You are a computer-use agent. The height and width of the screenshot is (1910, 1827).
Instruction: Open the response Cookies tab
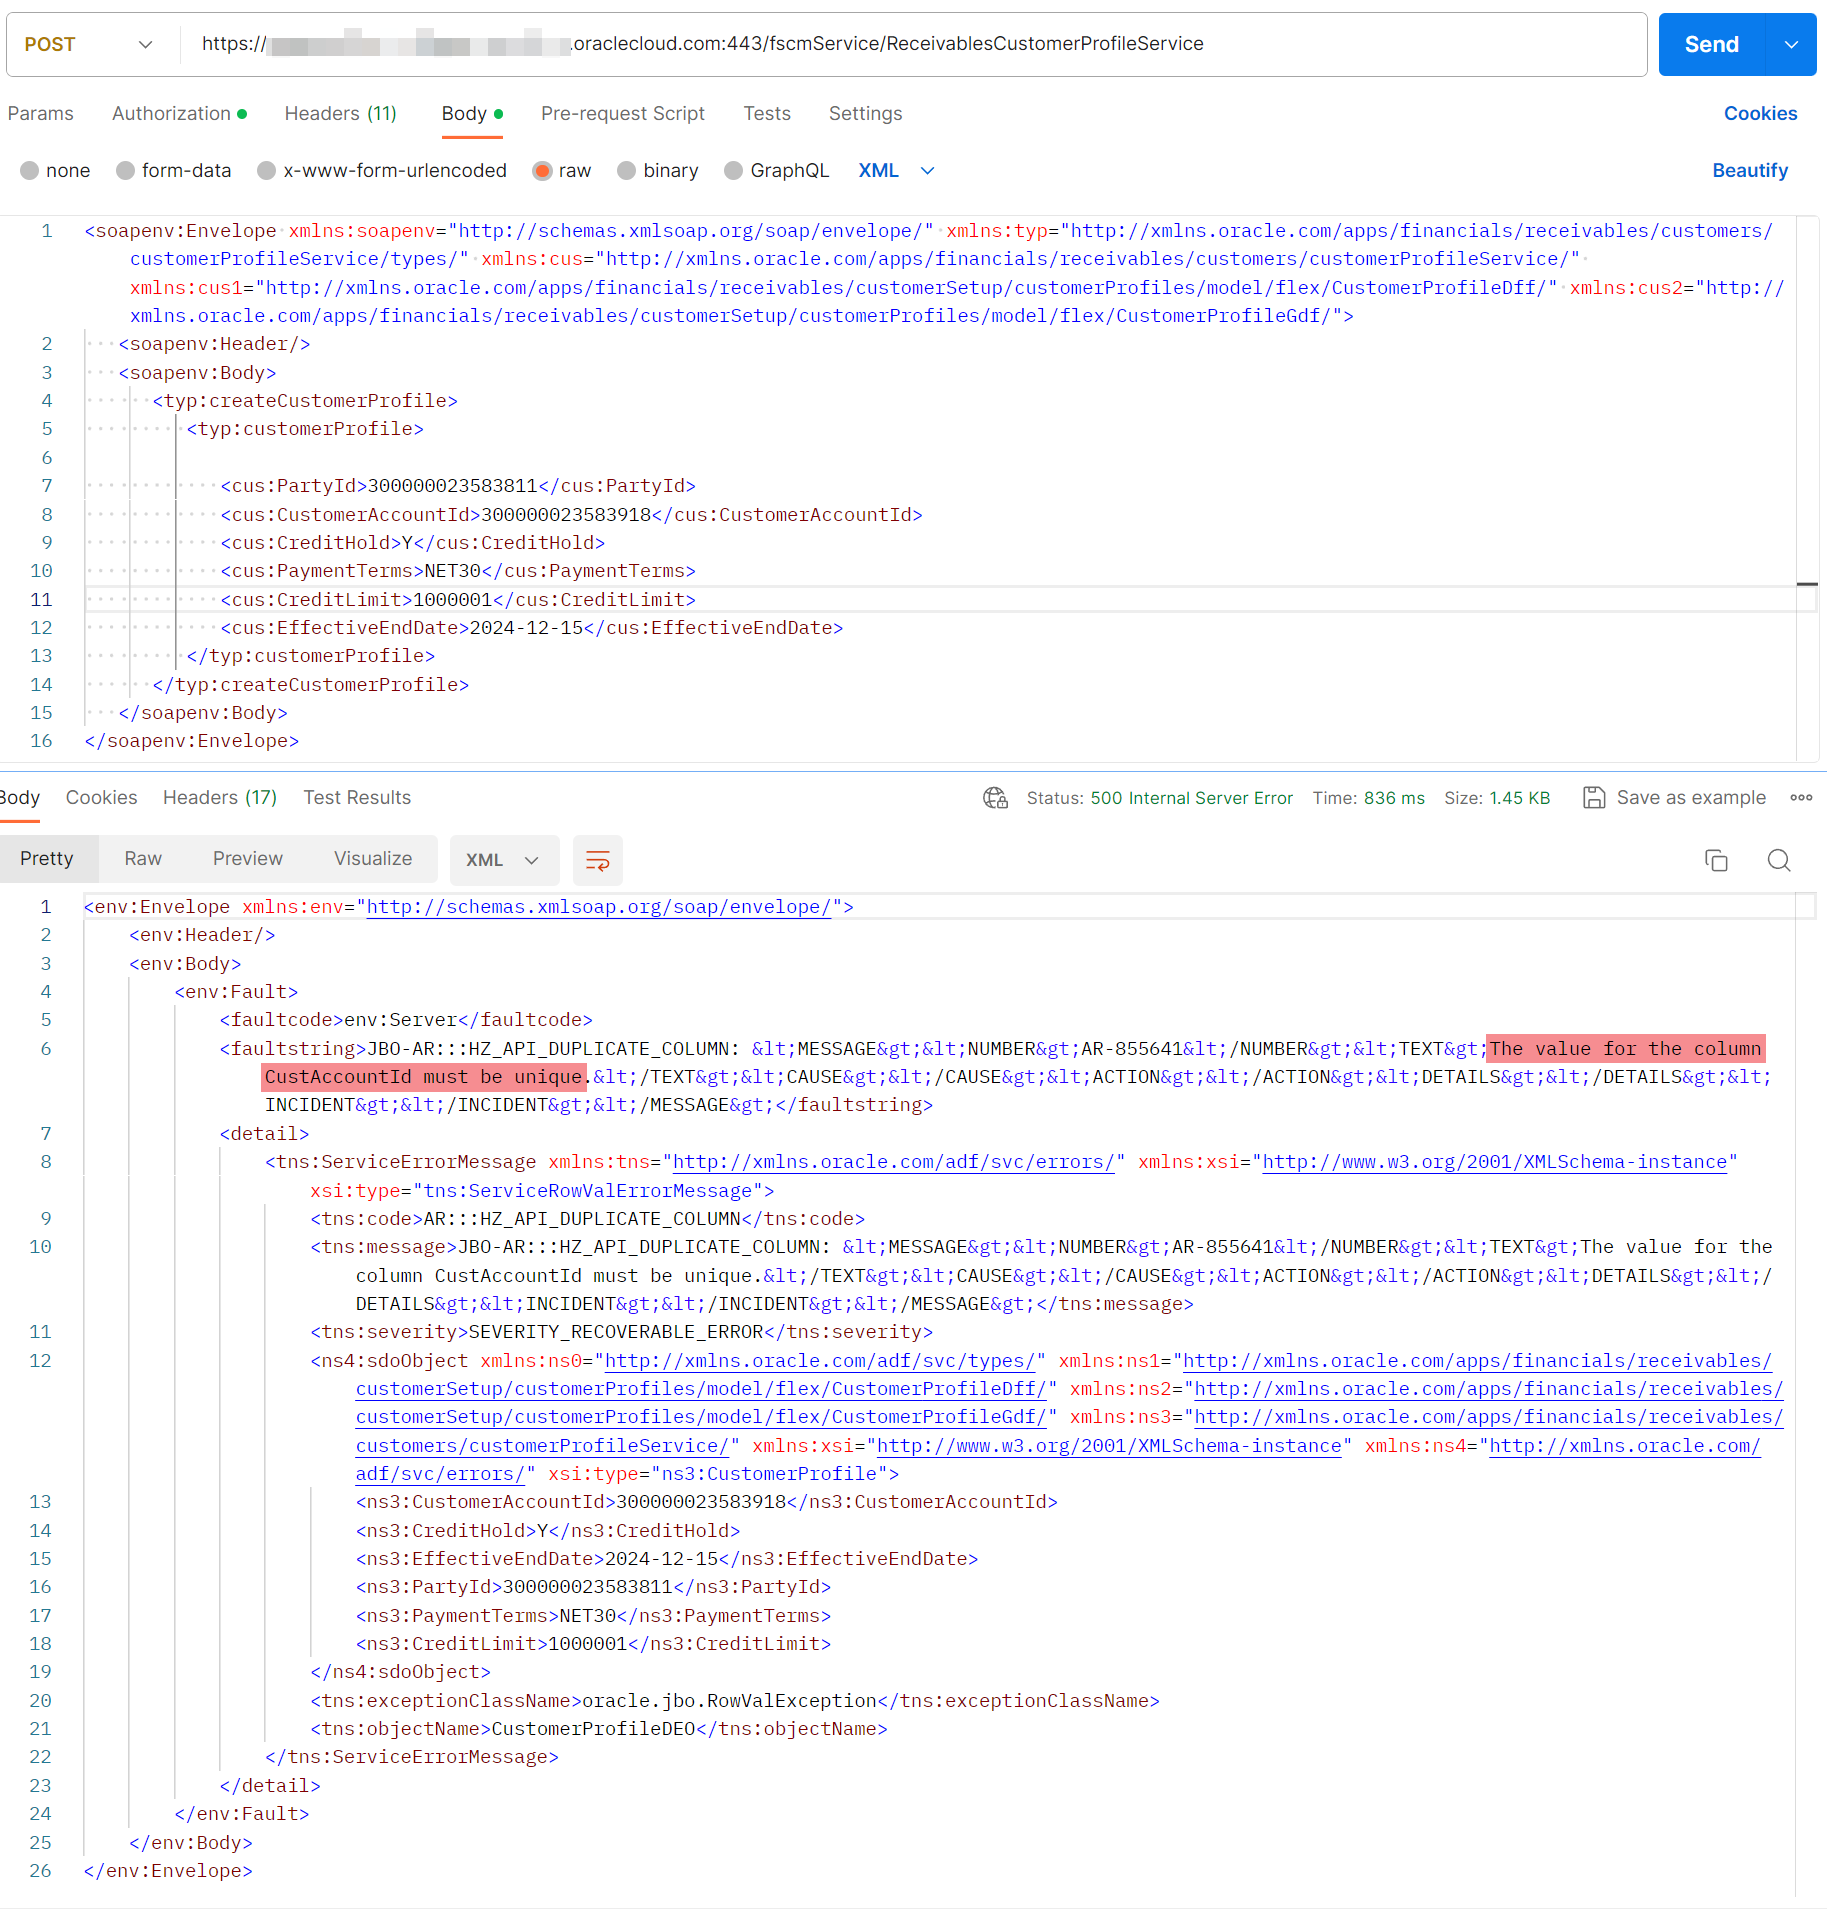[x=101, y=798]
